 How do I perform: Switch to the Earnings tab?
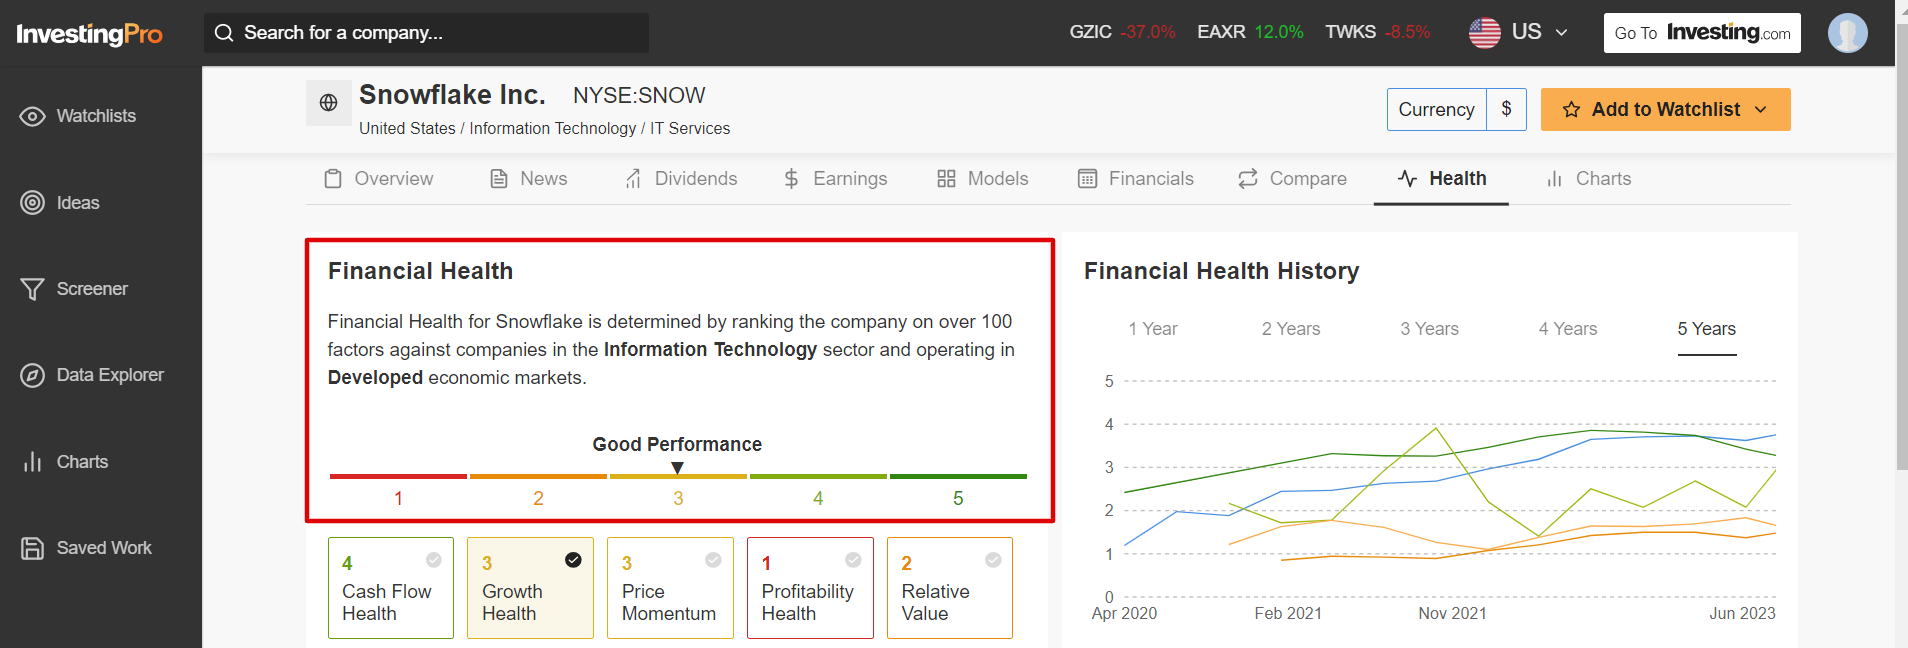pyautogui.click(x=835, y=179)
